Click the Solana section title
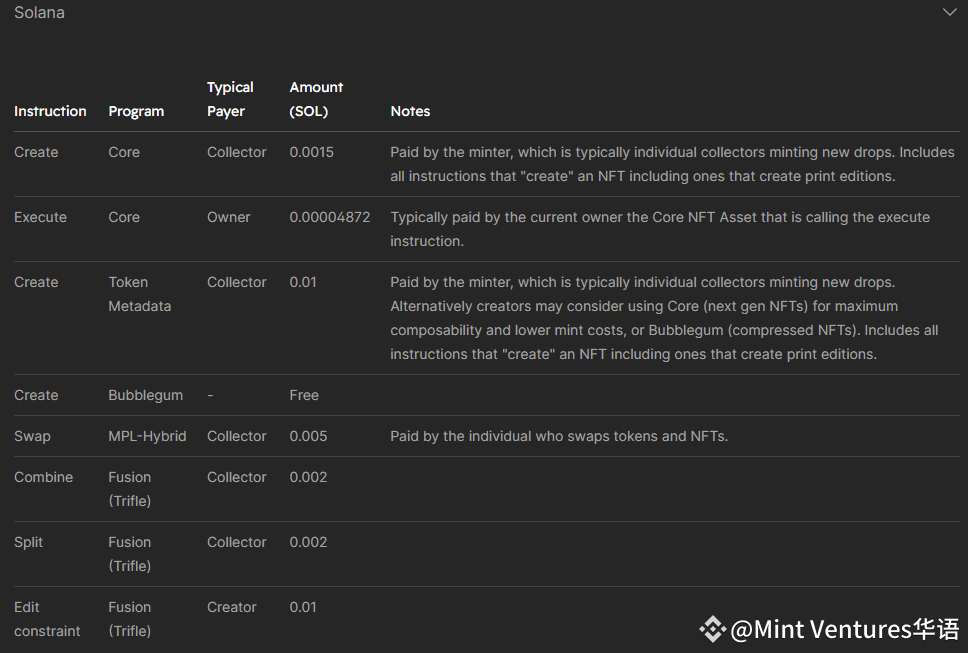 point(40,12)
